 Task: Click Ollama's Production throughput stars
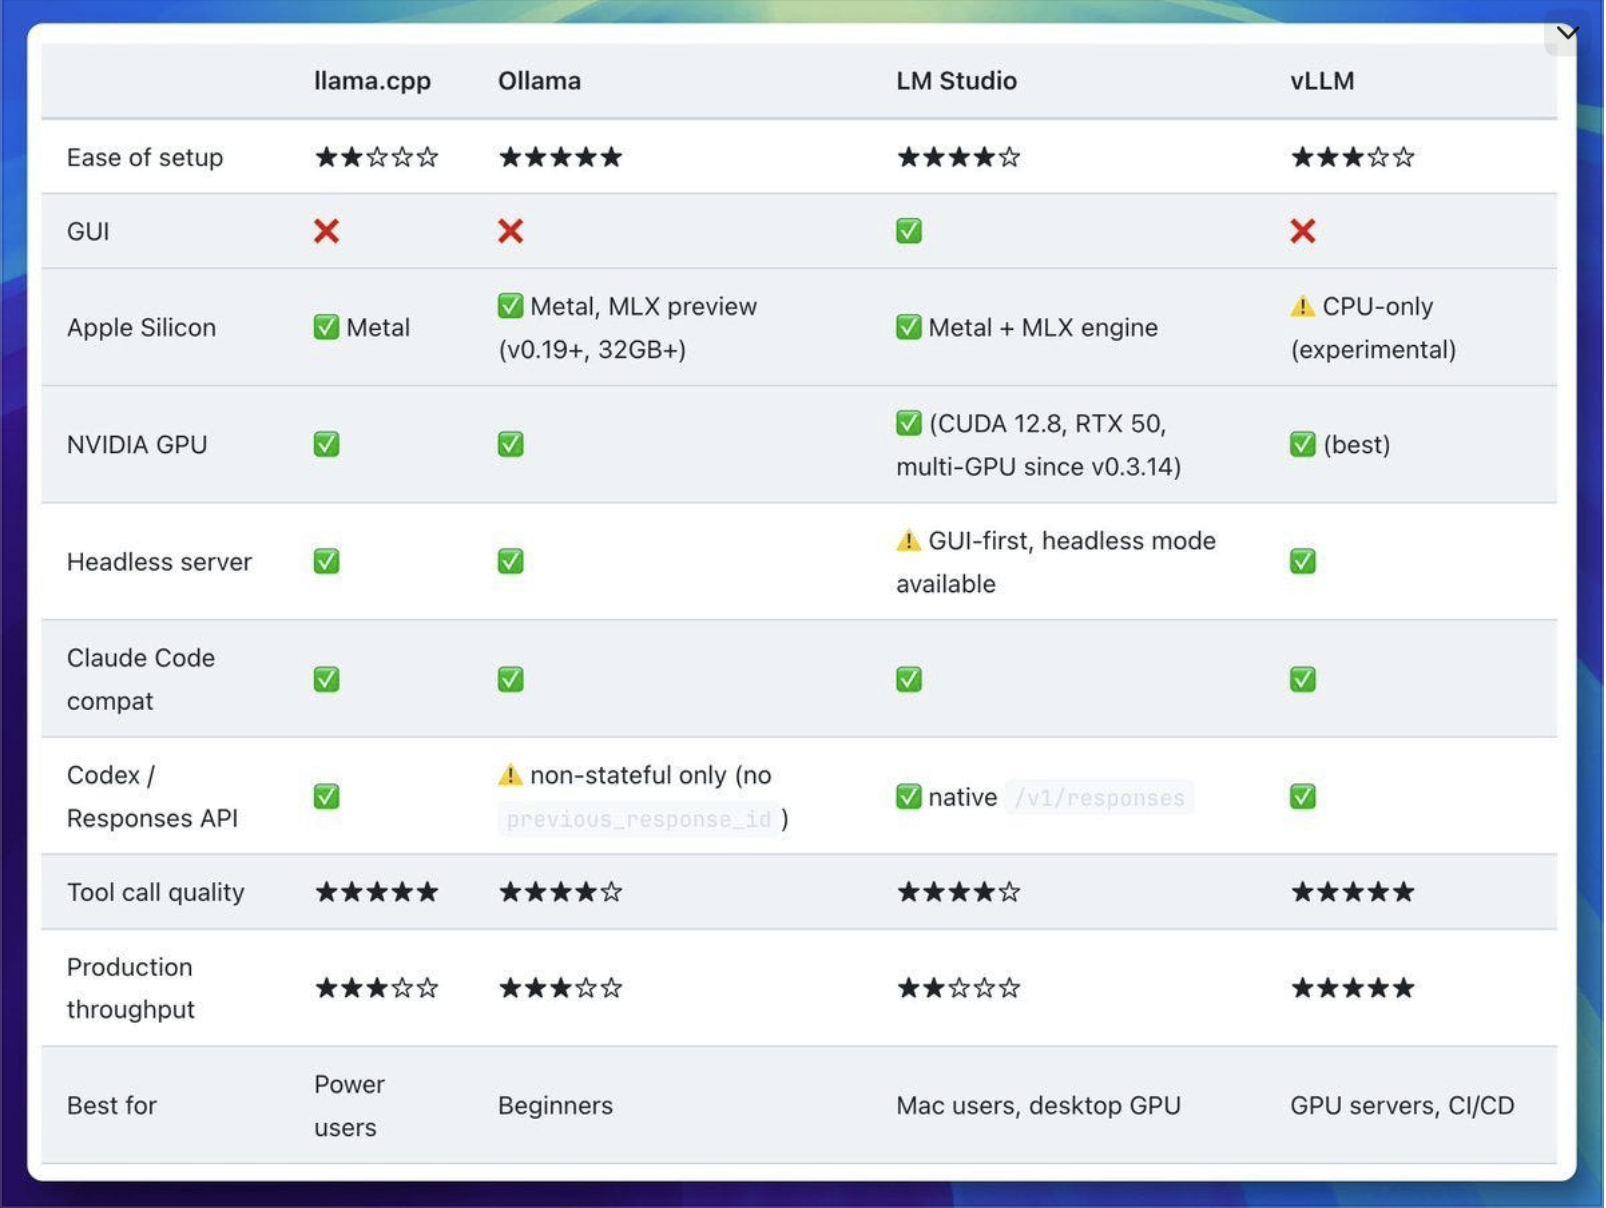pos(561,988)
